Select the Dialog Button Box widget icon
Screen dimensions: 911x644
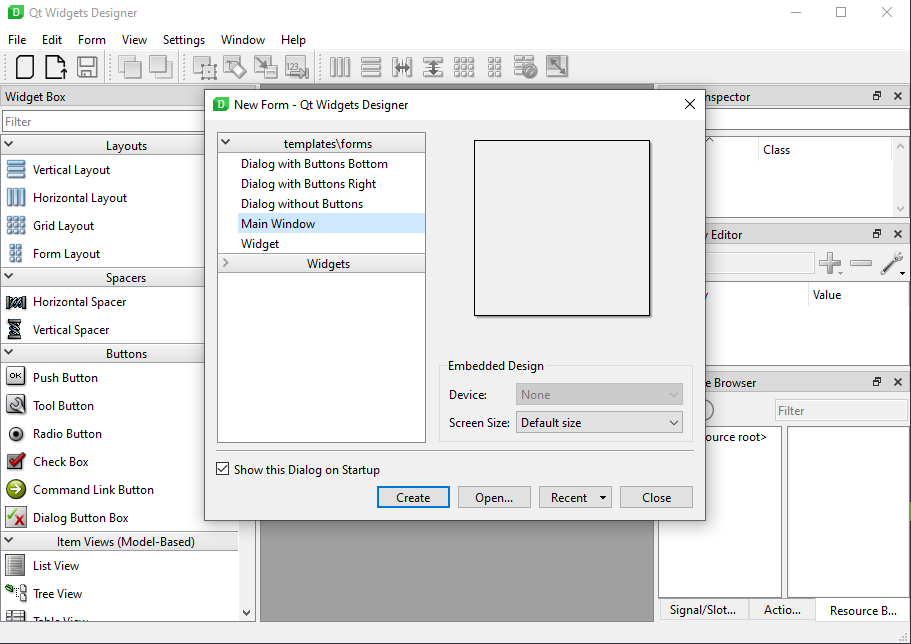16,517
